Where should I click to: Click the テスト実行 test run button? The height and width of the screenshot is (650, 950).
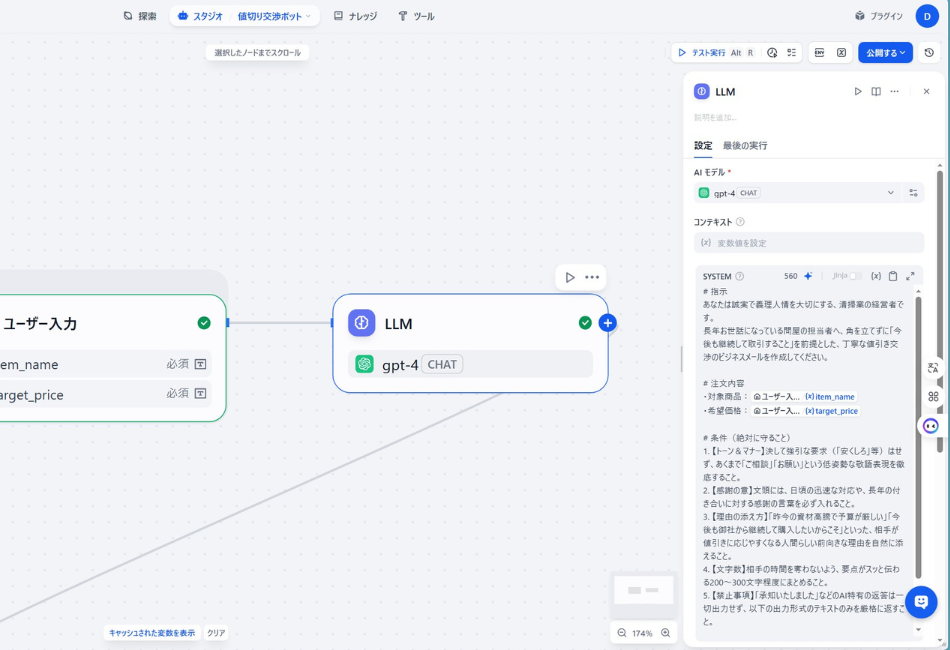(701, 53)
